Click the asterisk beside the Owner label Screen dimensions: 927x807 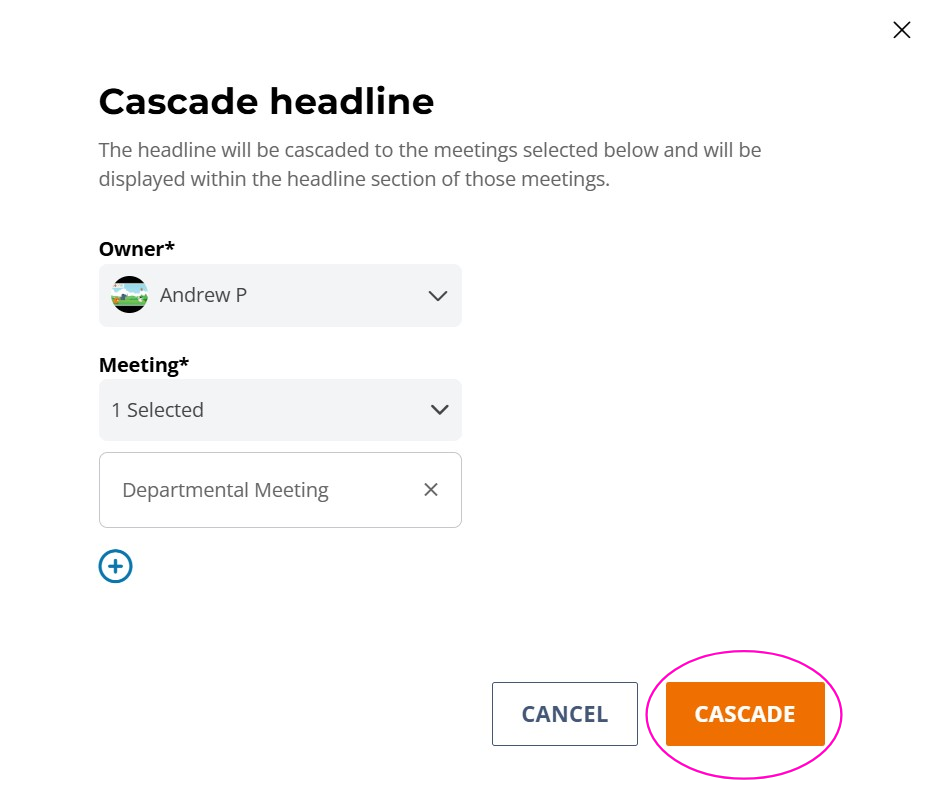(x=170, y=245)
